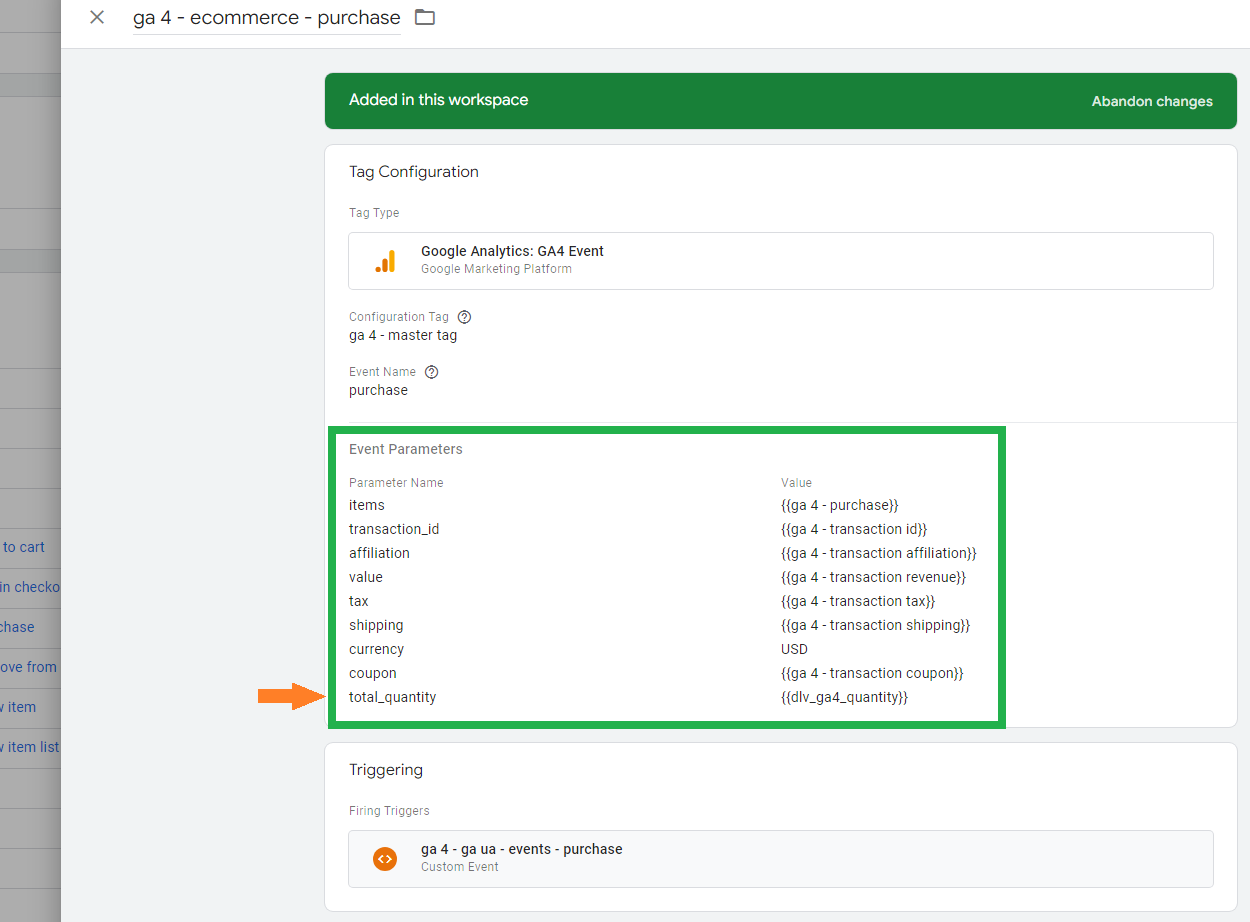Image resolution: width=1250 pixels, height=922 pixels.
Task: Click the 'tax' parameter name
Action: [x=359, y=601]
